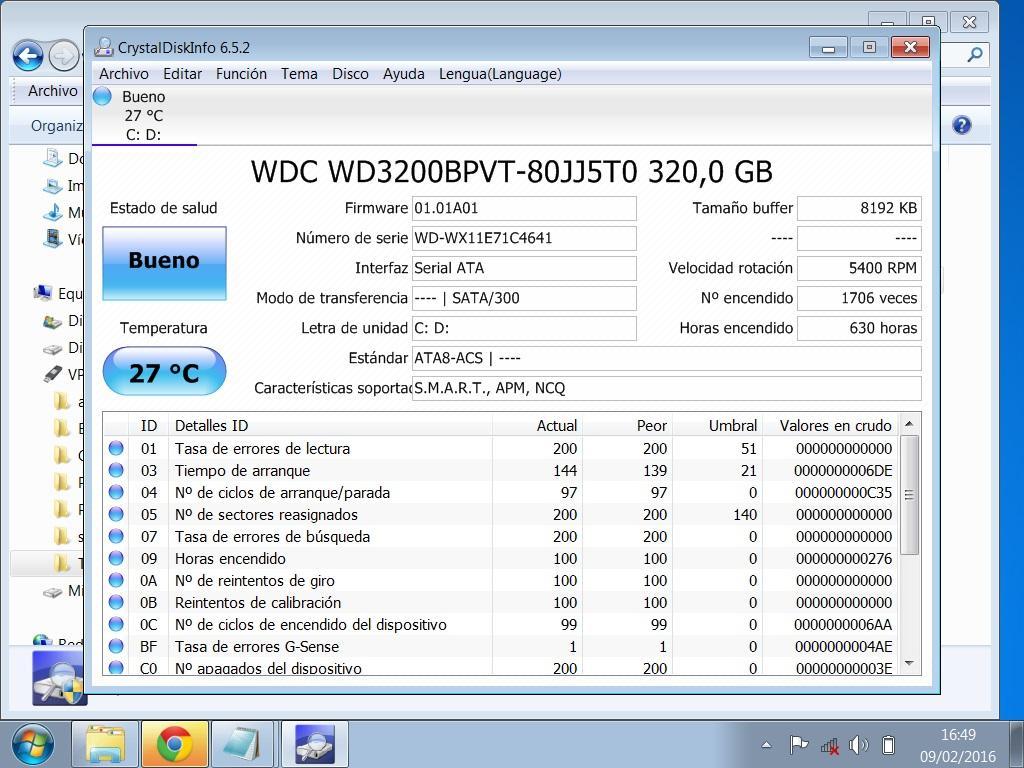This screenshot has height=768, width=1024.
Task: Click scroll up arrow in SMART attributes list
Action: pyautogui.click(x=909, y=424)
